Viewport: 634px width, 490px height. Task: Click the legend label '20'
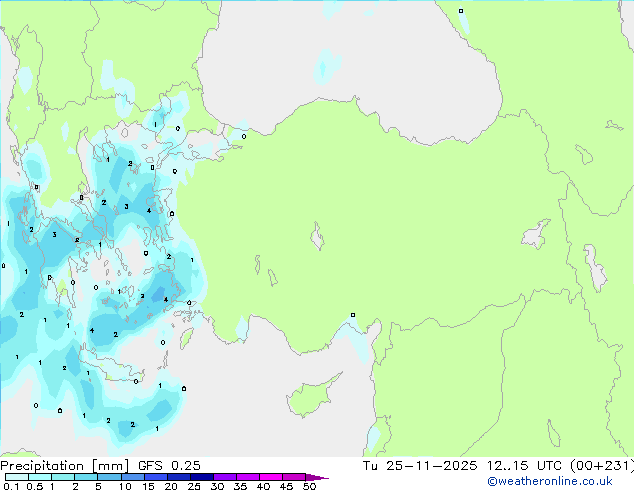[x=171, y=486]
